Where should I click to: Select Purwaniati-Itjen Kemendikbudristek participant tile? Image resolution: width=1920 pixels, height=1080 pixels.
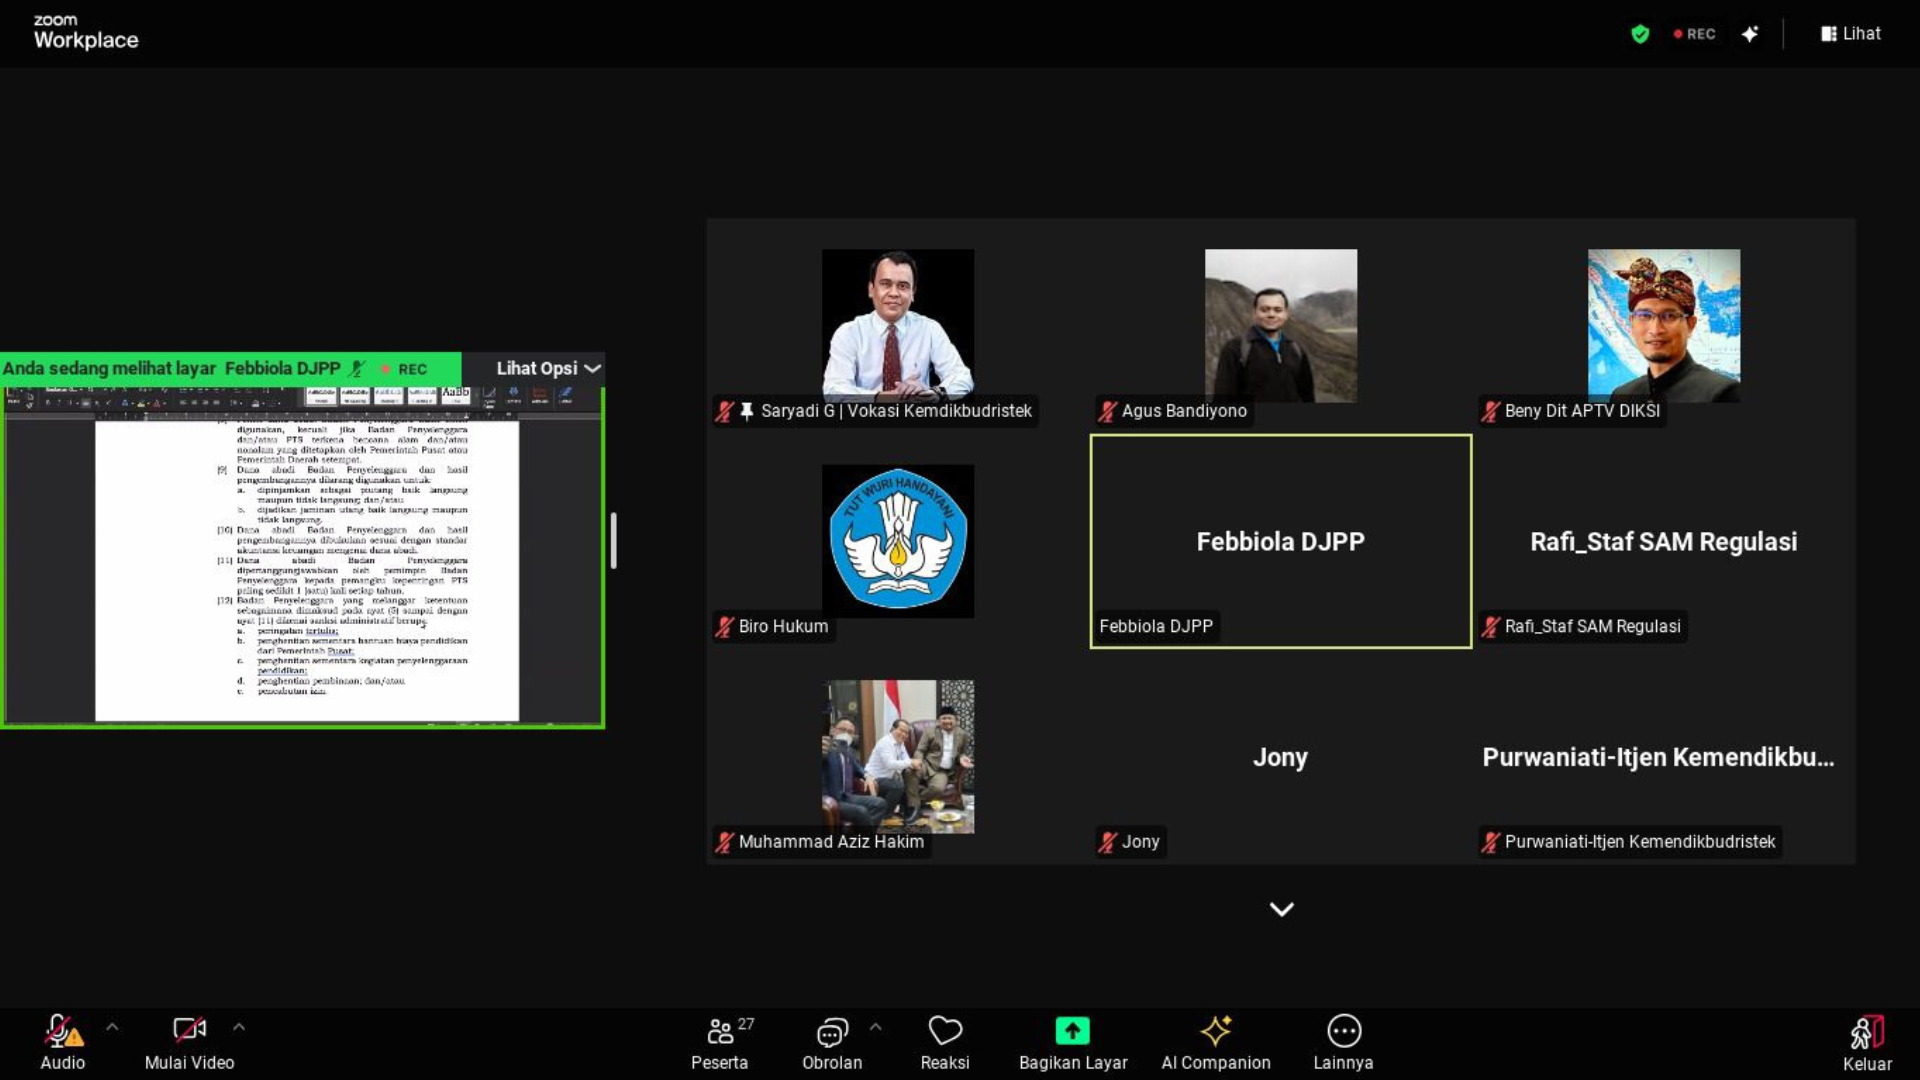1664,757
